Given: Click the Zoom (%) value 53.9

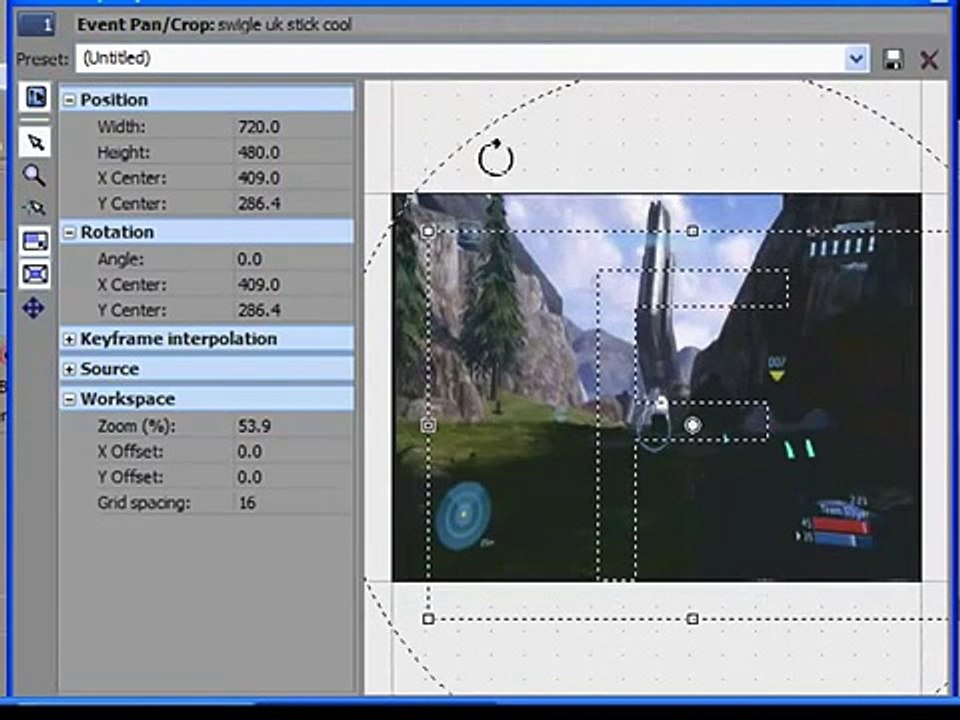Looking at the screenshot, I should (254, 426).
